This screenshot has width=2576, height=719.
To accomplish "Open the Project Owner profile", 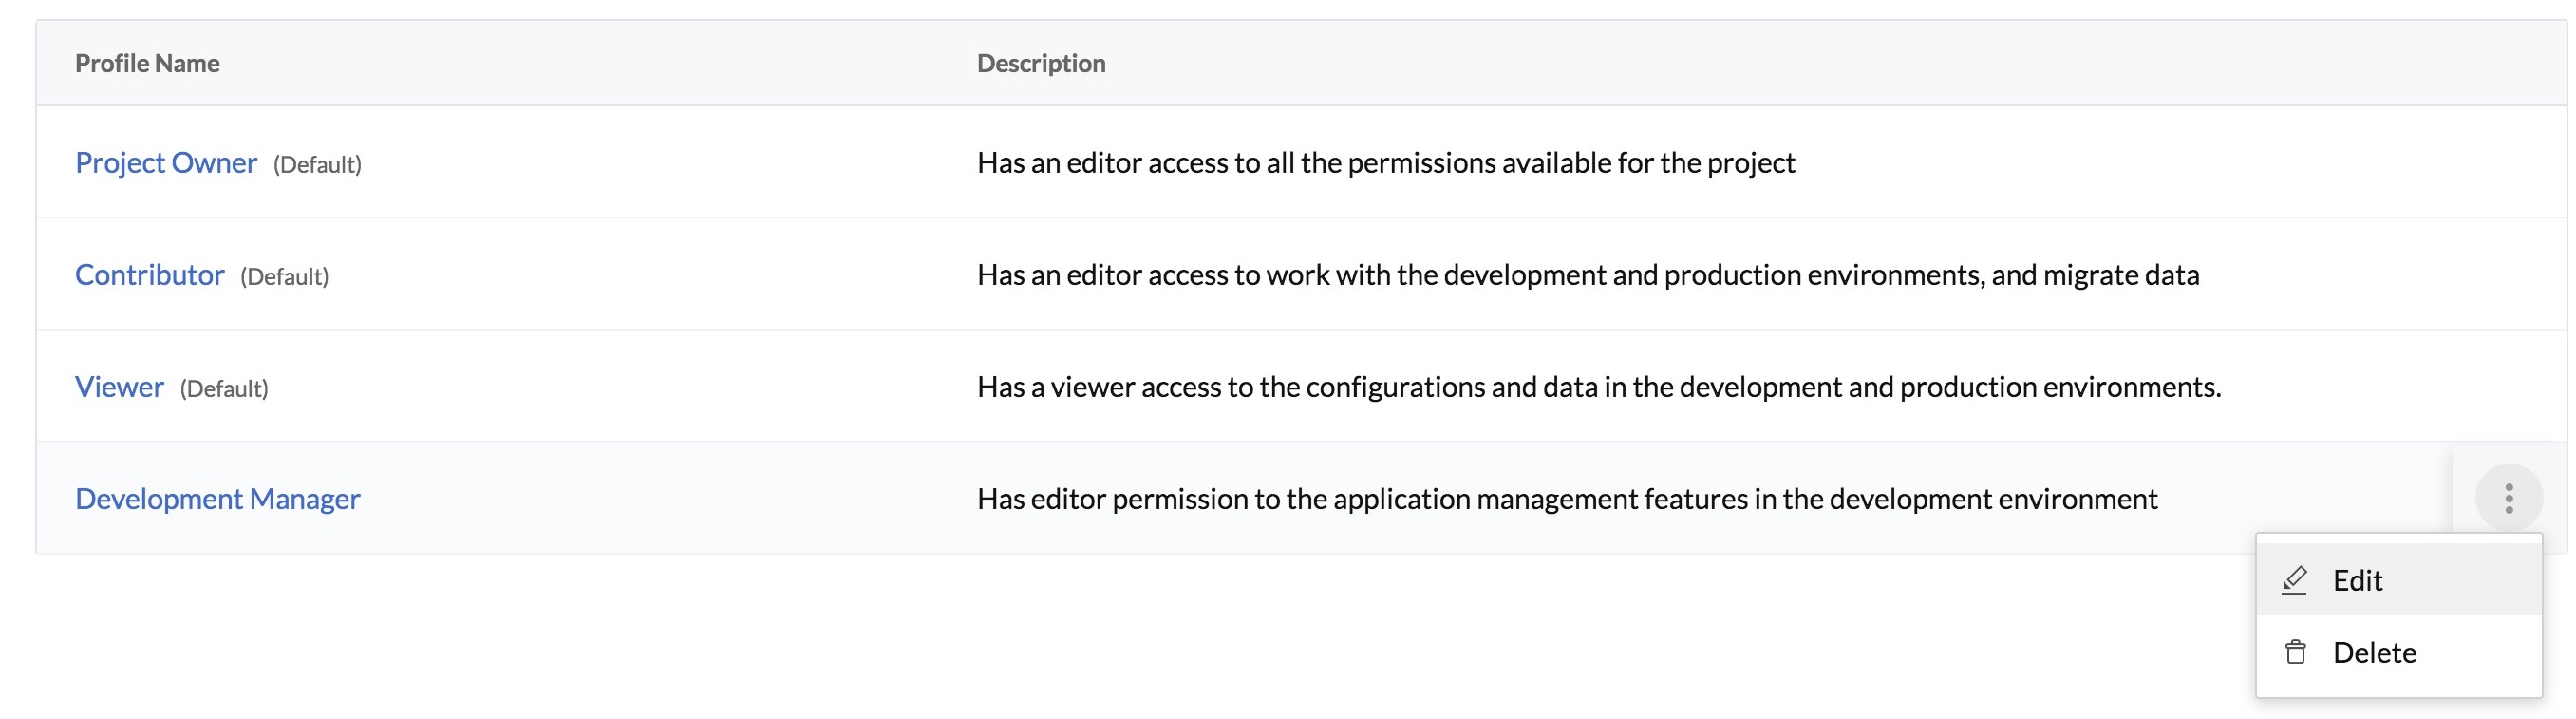I will point(166,163).
